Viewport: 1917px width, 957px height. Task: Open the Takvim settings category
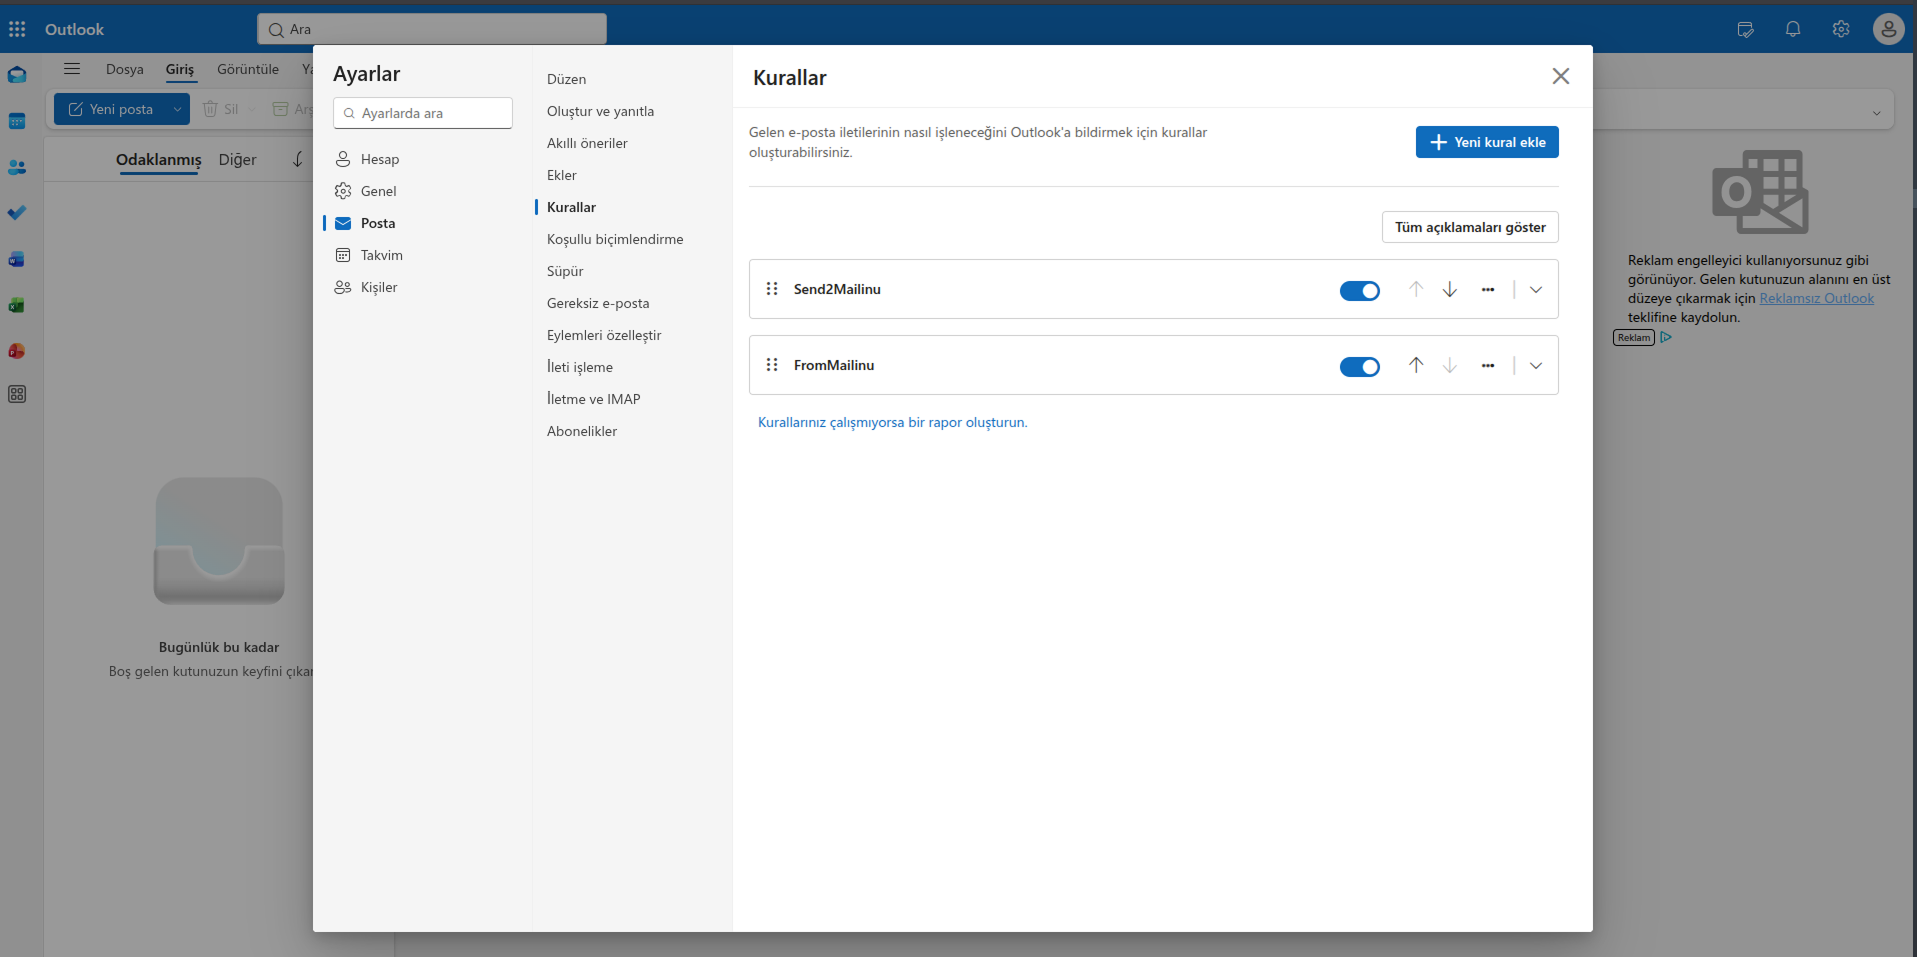tap(381, 255)
